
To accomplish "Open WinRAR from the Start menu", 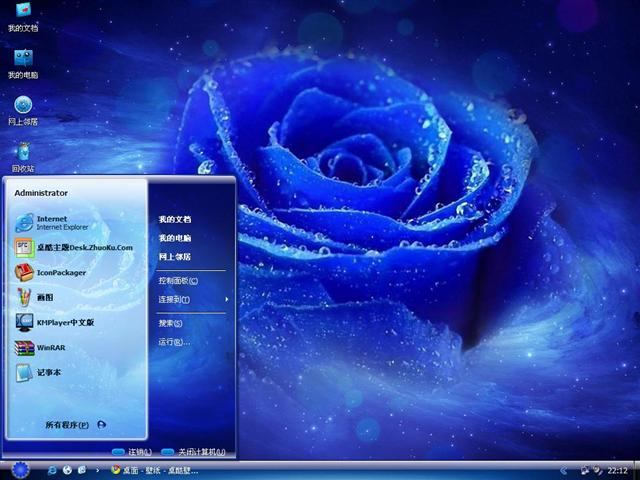I will (50, 348).
